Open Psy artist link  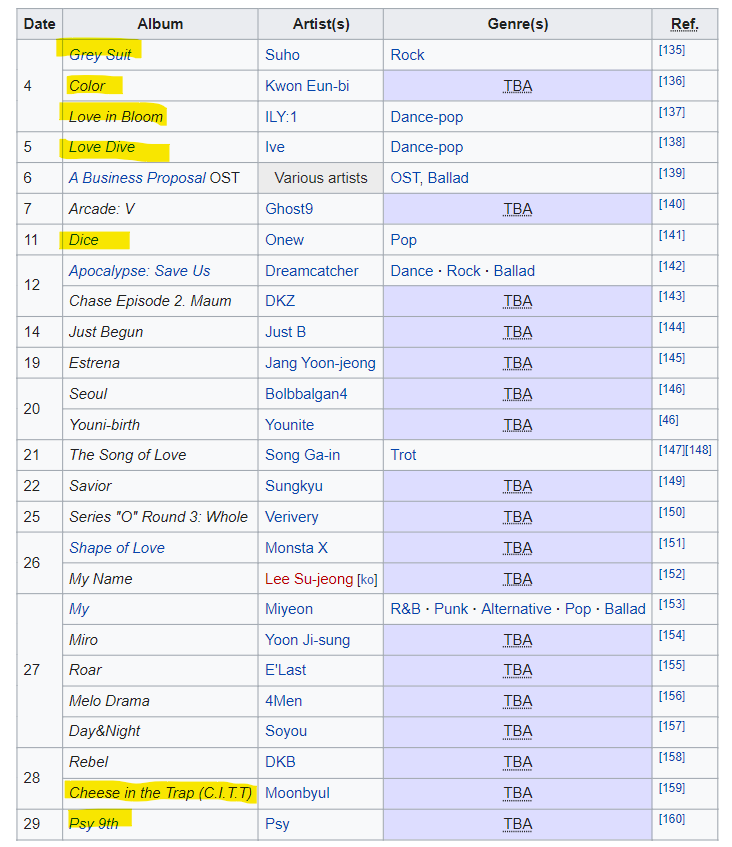click(277, 823)
